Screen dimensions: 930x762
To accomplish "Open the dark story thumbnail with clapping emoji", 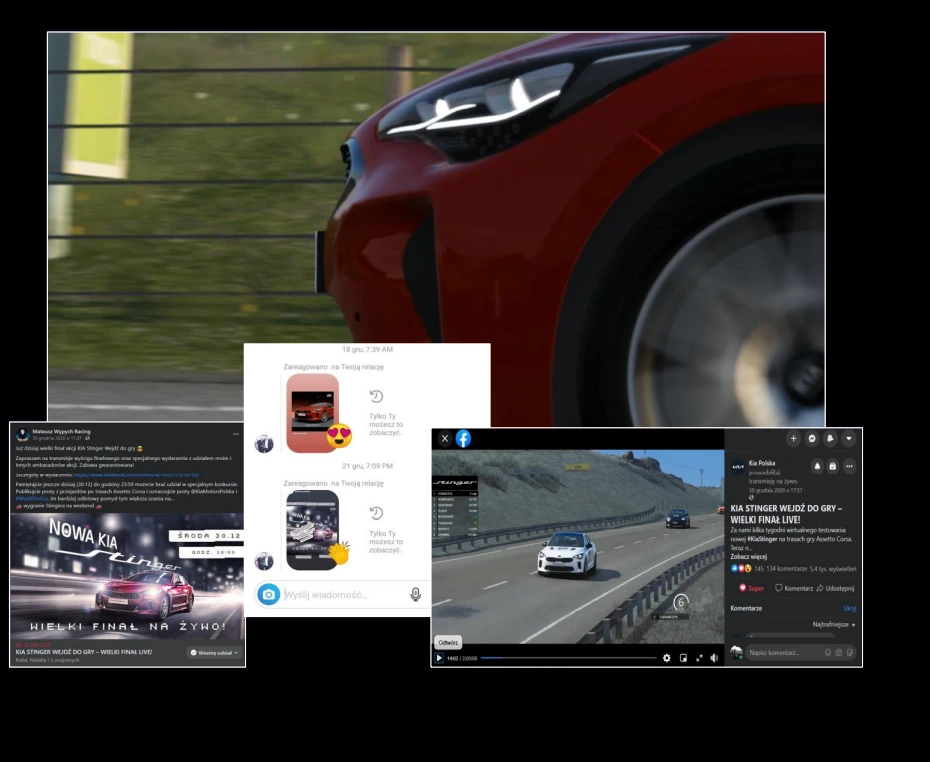I will click(313, 530).
